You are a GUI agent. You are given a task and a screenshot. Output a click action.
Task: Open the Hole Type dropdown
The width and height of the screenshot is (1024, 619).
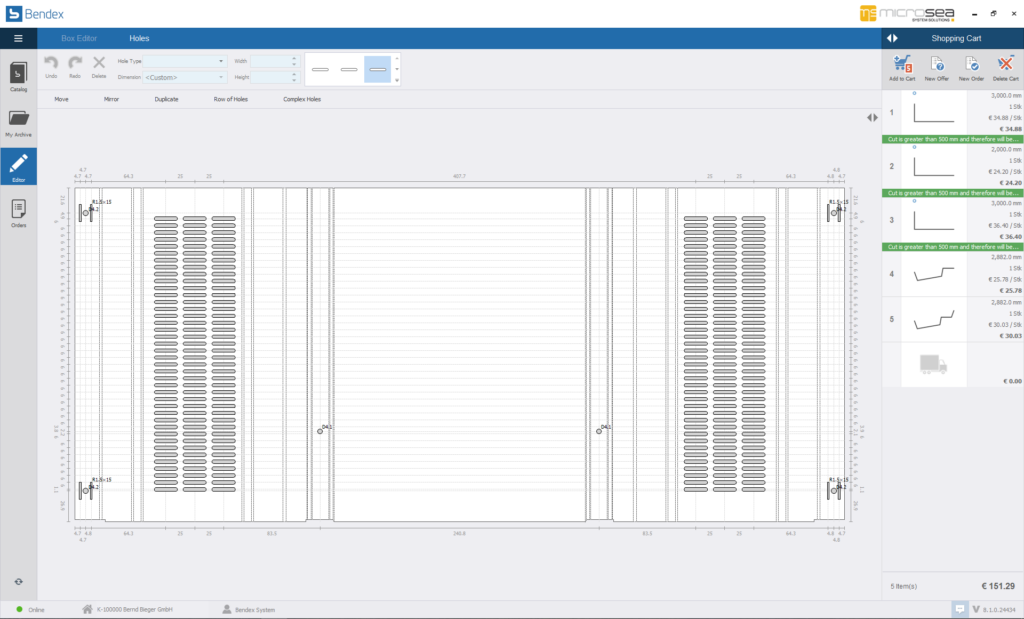click(x=220, y=61)
